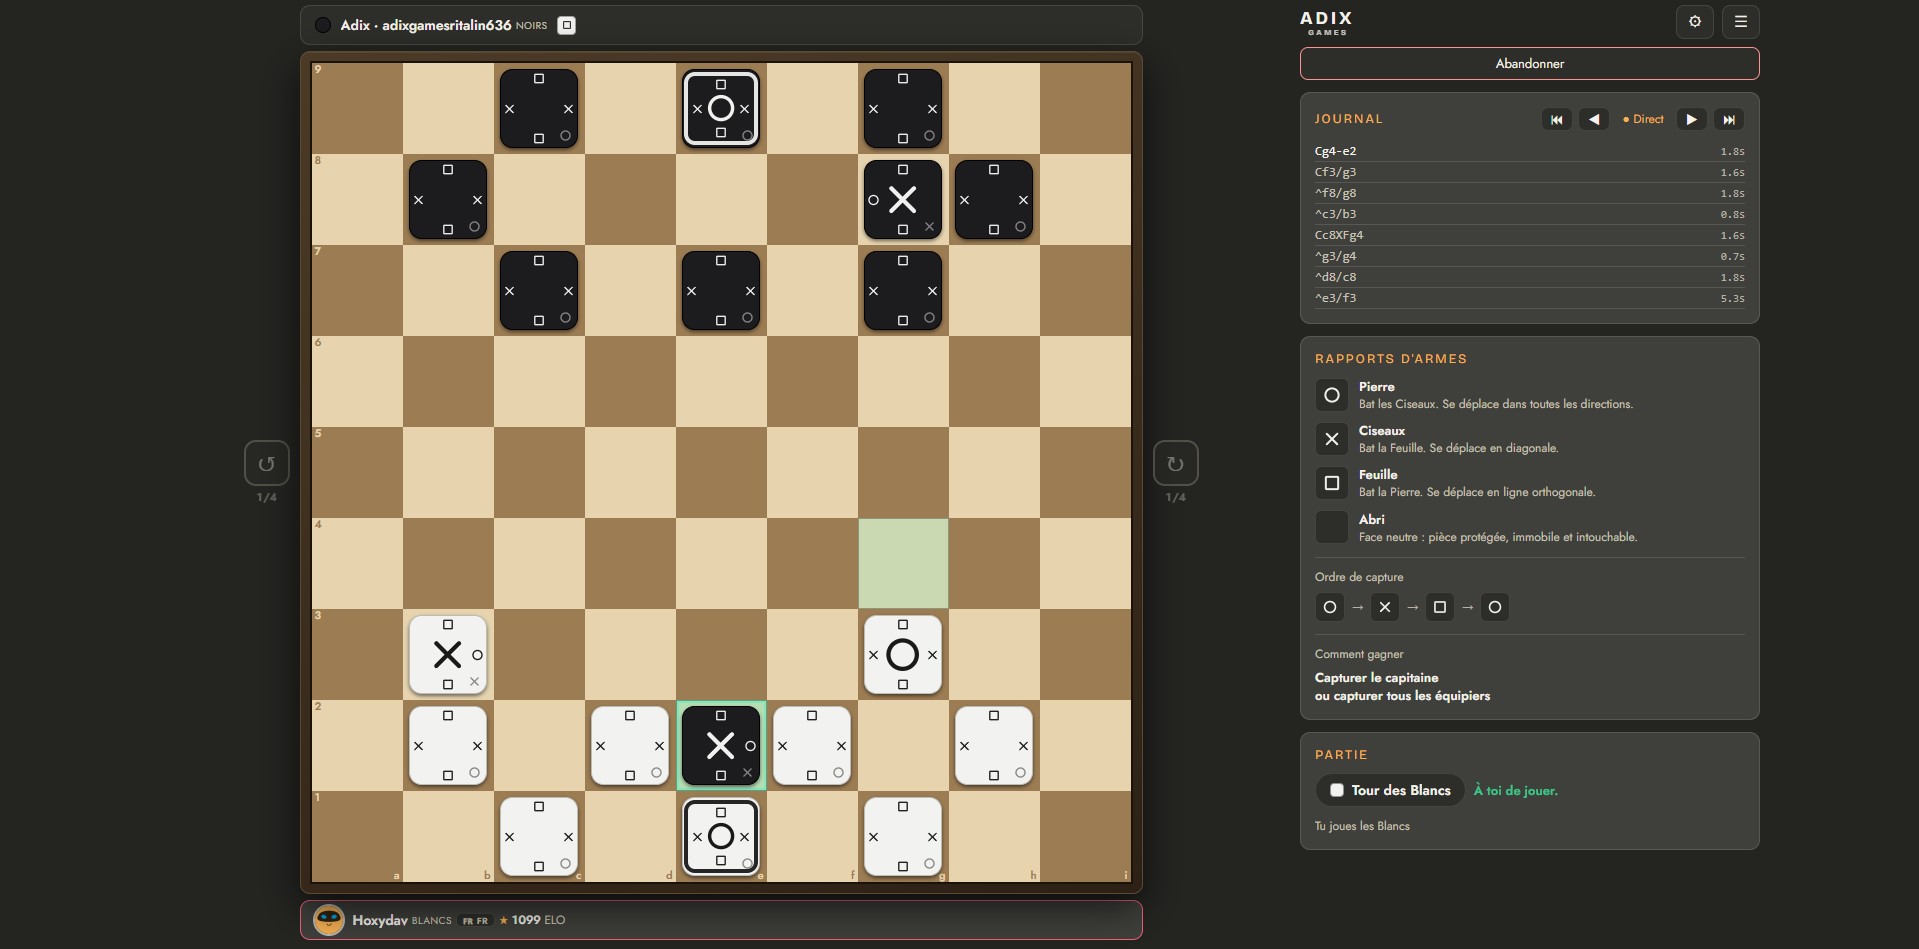The image size is (1919, 949).
Task: Click the Pierre circle icon in legend
Action: point(1332,395)
